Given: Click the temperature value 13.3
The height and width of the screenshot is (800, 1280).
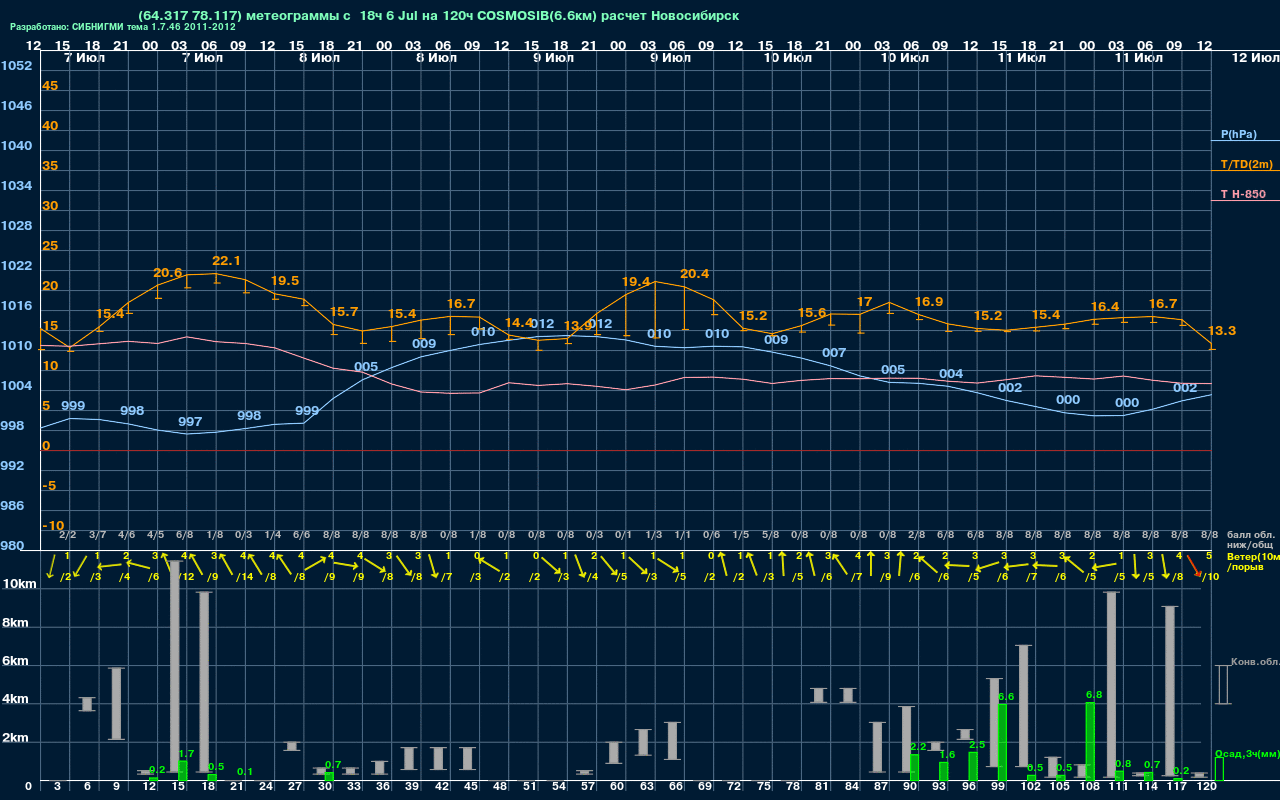Looking at the screenshot, I should (x=1222, y=331).
